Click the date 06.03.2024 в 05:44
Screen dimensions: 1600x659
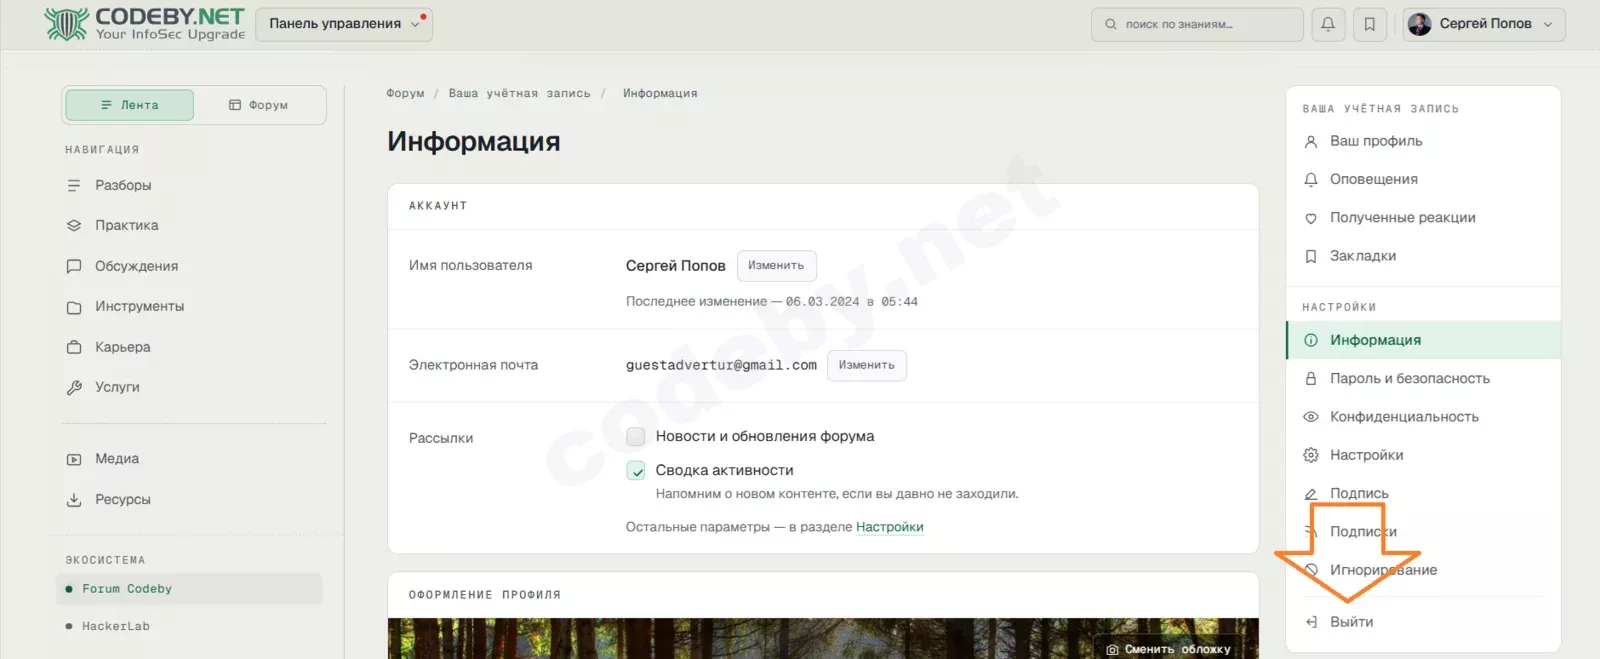851,302
